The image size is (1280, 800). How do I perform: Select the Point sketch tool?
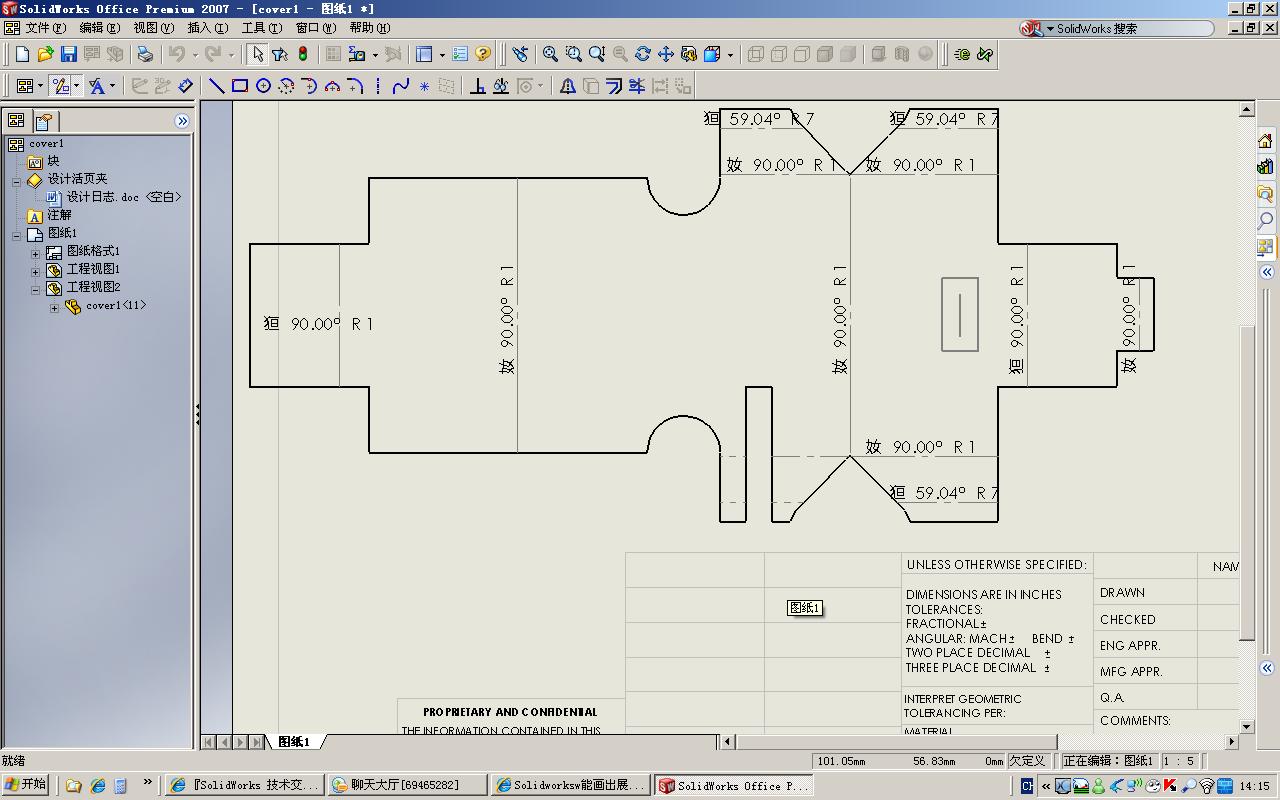coord(424,86)
